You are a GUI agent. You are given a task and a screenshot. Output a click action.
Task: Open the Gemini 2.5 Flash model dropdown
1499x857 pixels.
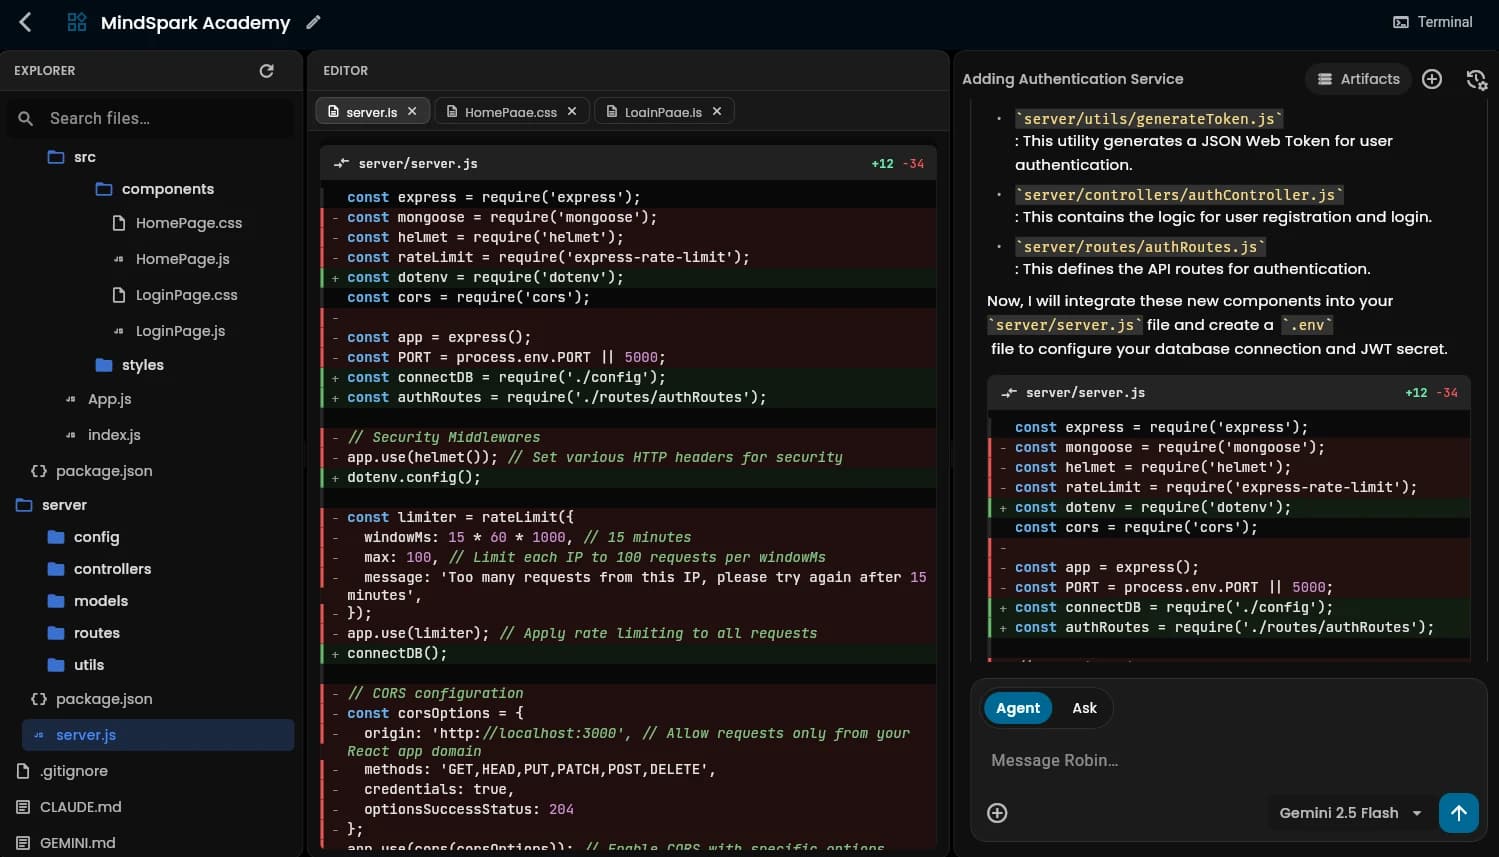(x=1348, y=813)
